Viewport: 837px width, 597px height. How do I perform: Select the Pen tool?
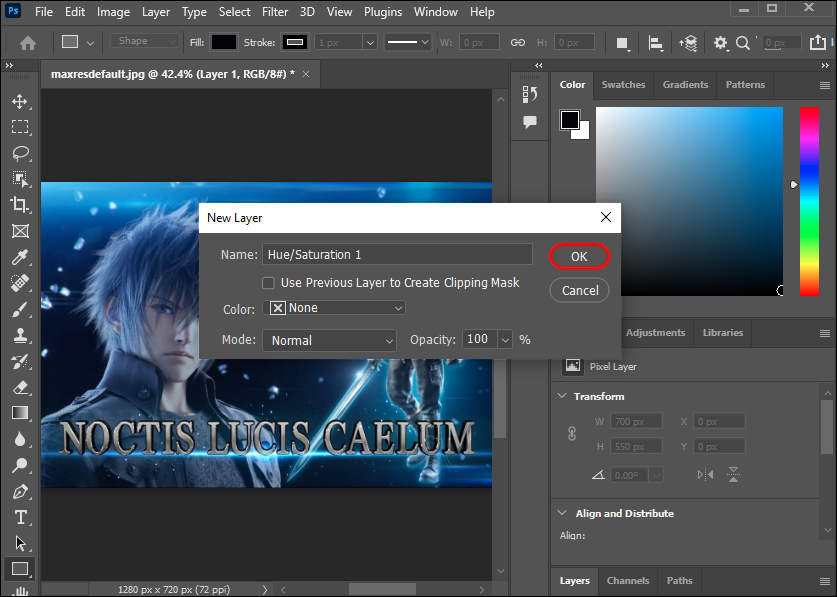(x=19, y=491)
